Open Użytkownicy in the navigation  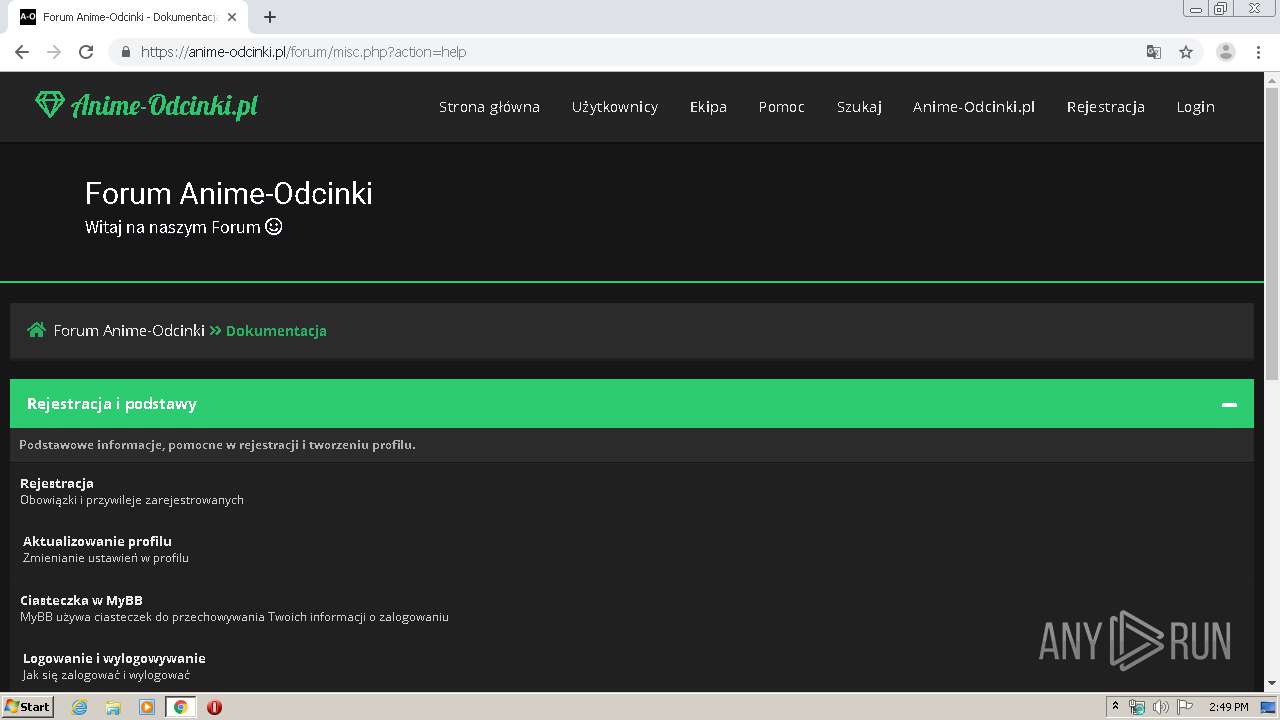[x=615, y=107]
